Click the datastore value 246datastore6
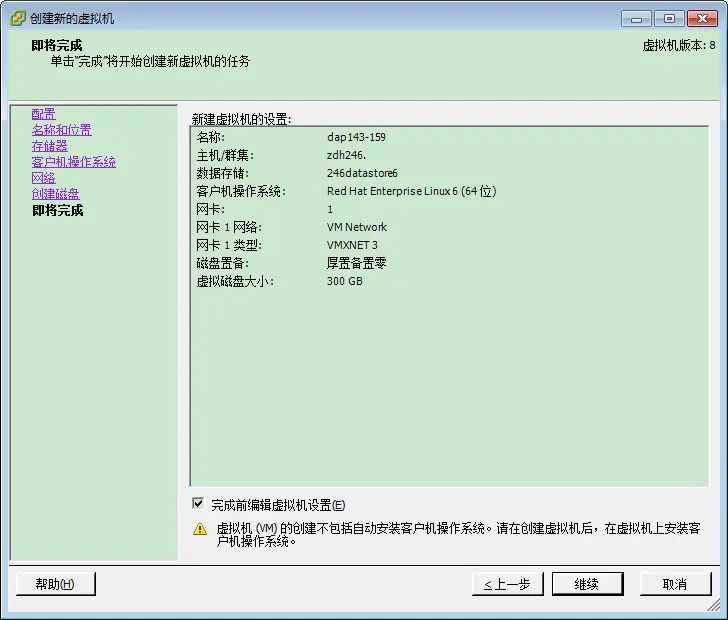 [362, 173]
